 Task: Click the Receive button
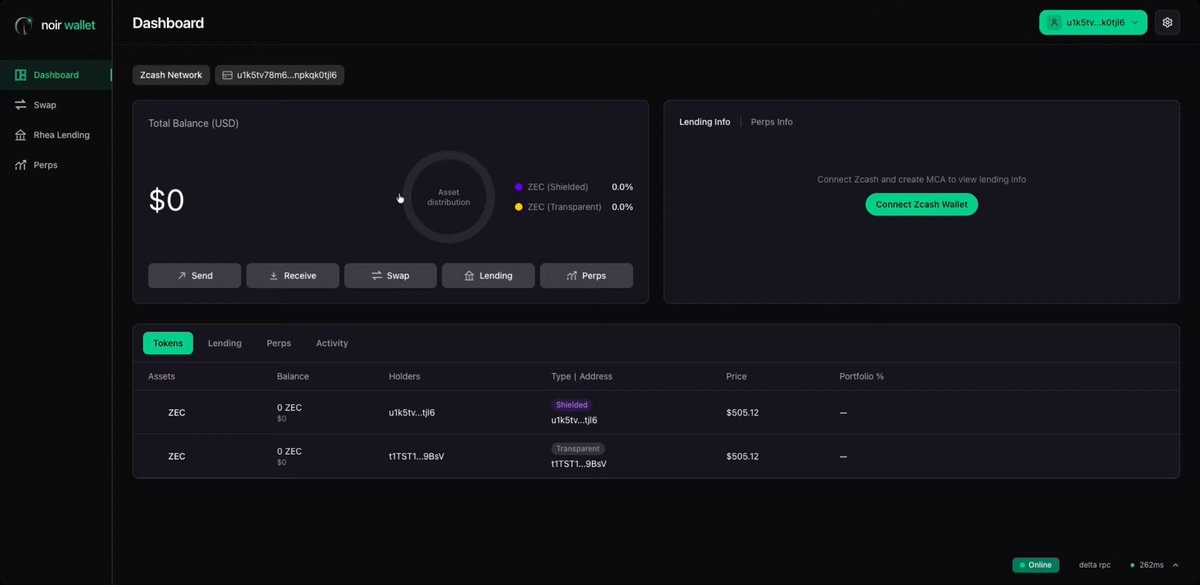tap(293, 275)
